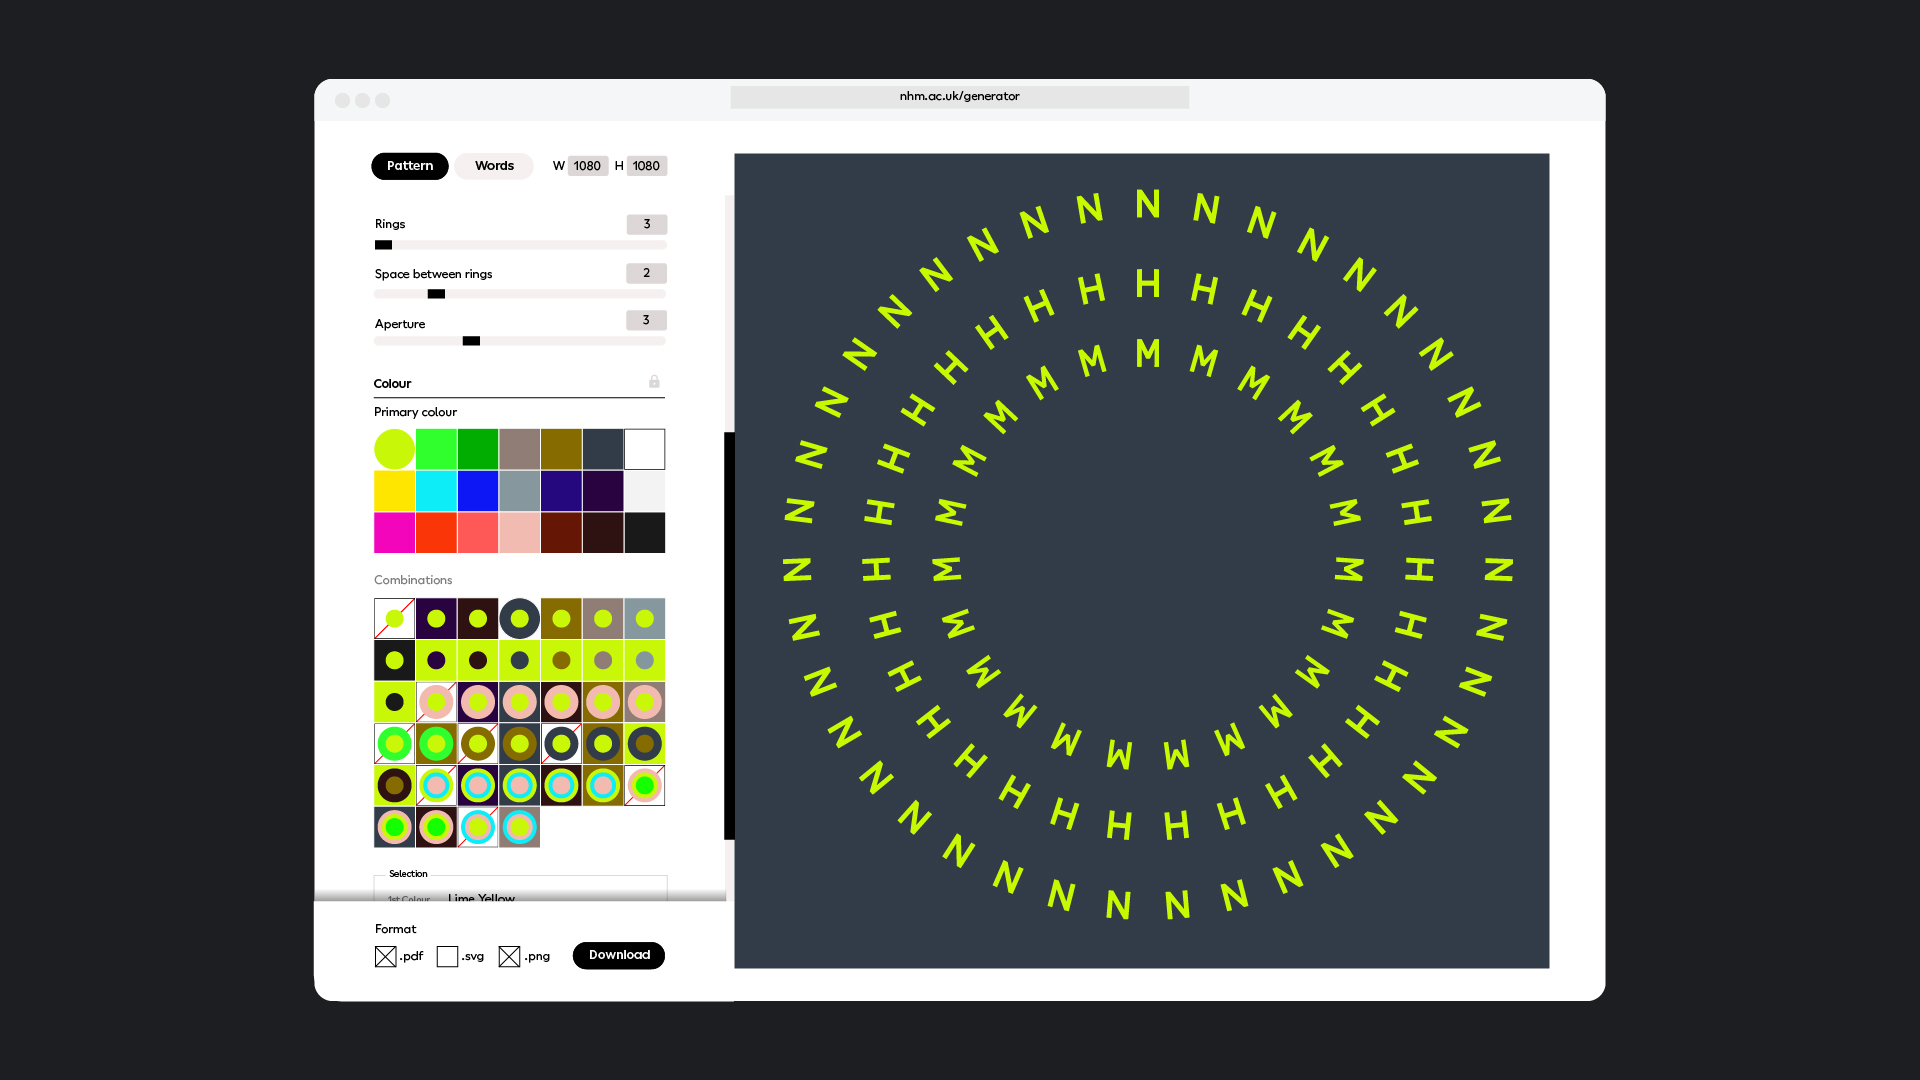Select the black primary colour swatch
Viewport: 1920px width, 1080px height.
click(x=644, y=533)
